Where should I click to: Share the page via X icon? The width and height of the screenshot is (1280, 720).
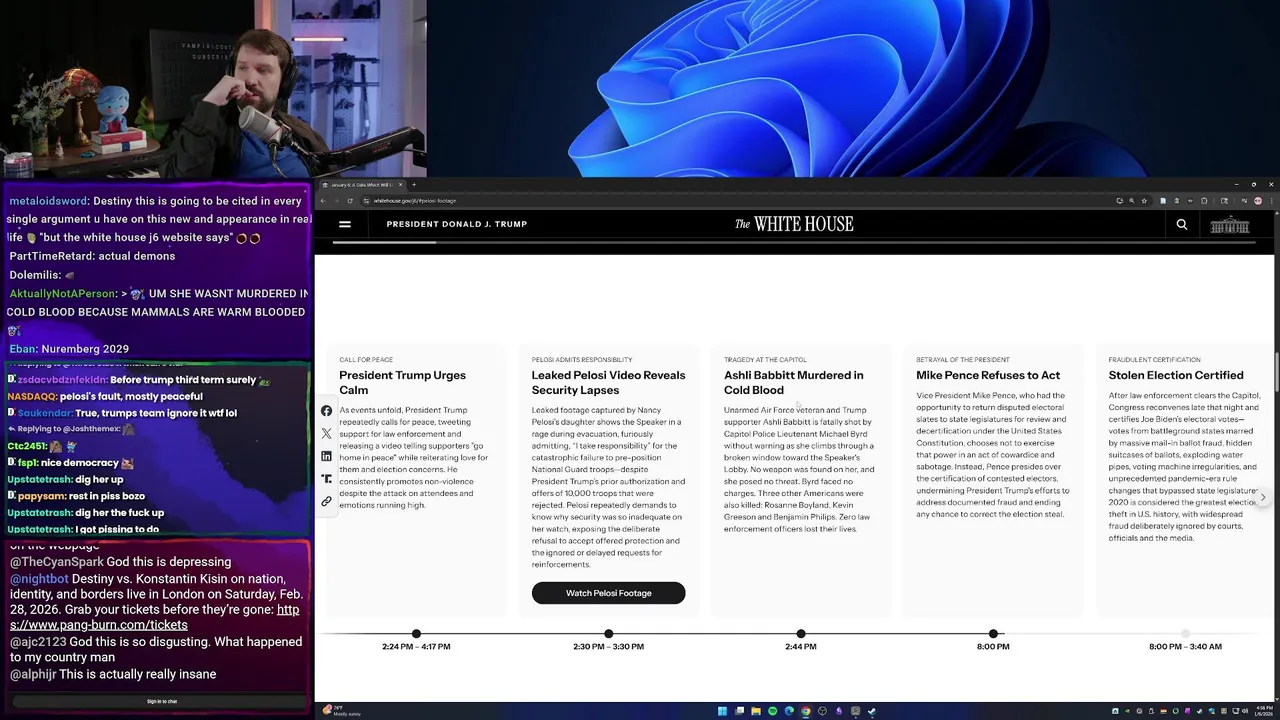pos(326,433)
